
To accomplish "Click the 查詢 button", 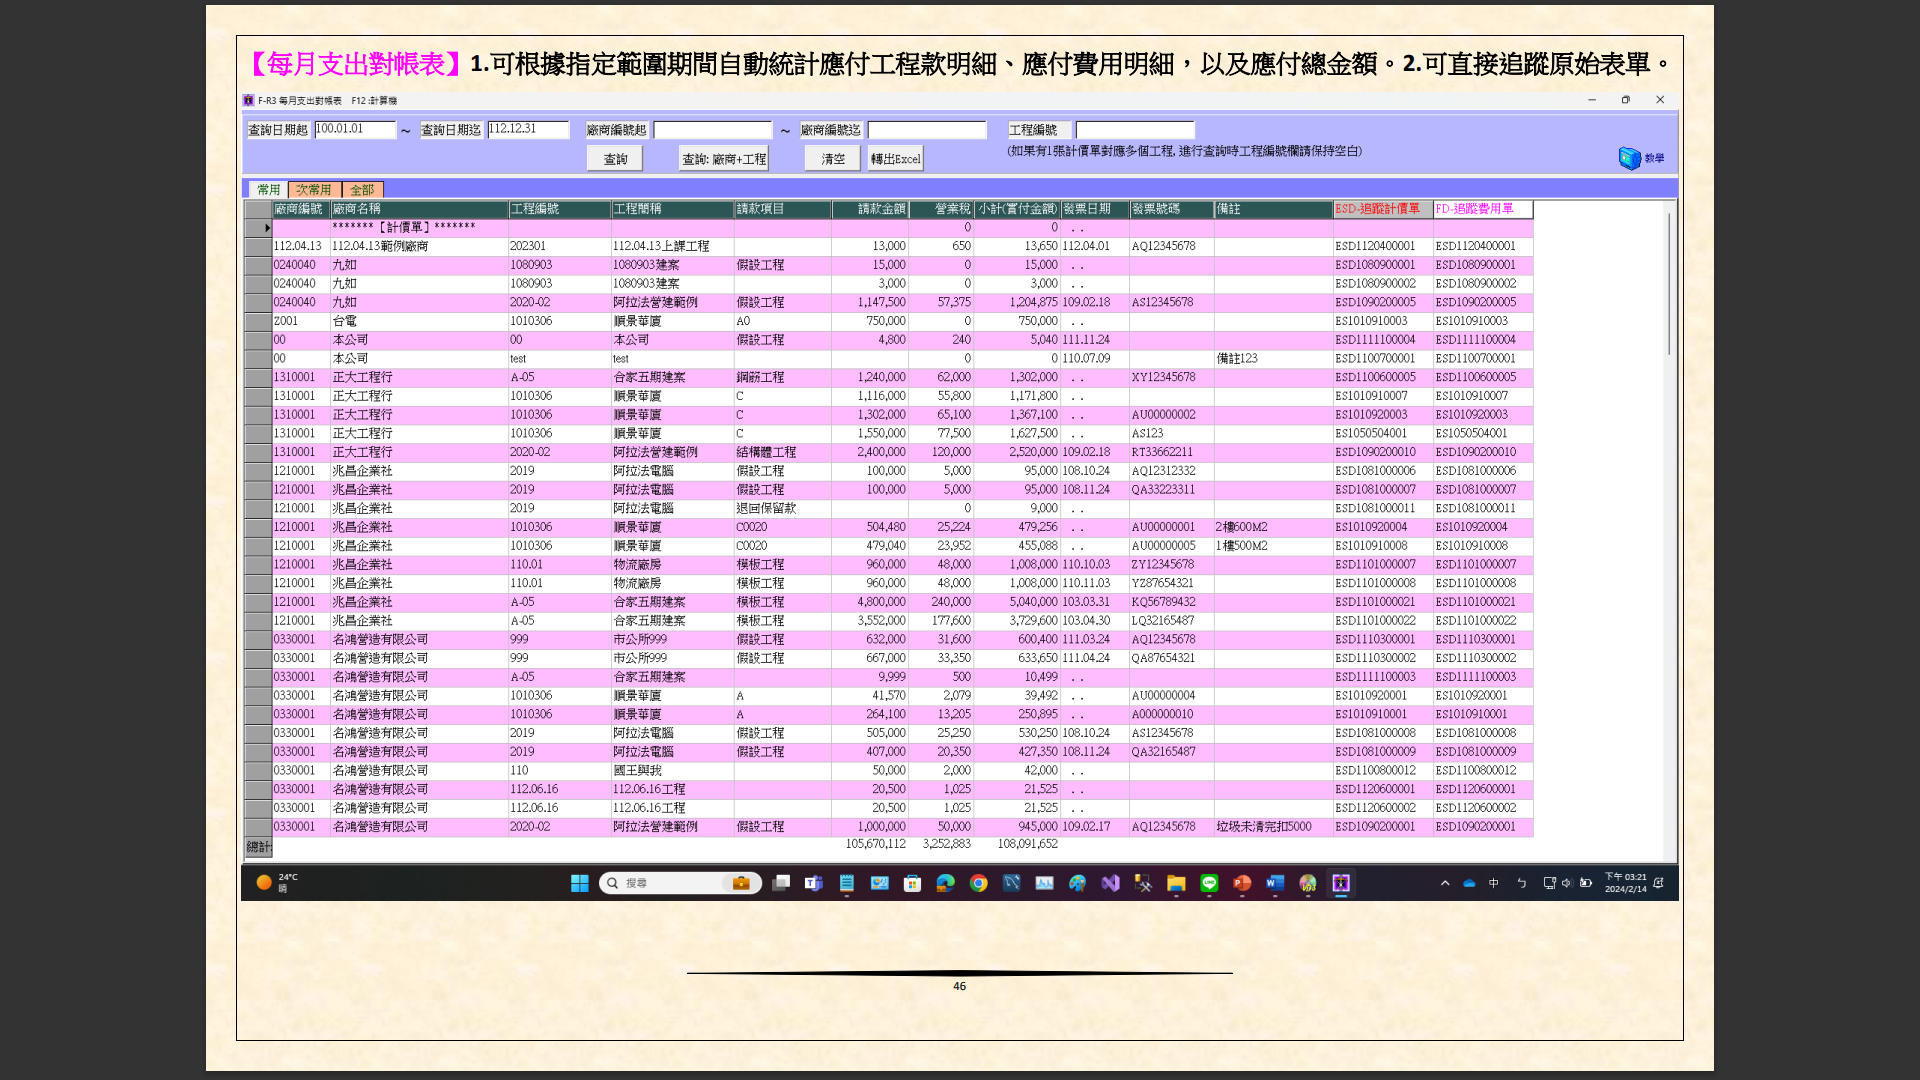I will (x=615, y=159).
